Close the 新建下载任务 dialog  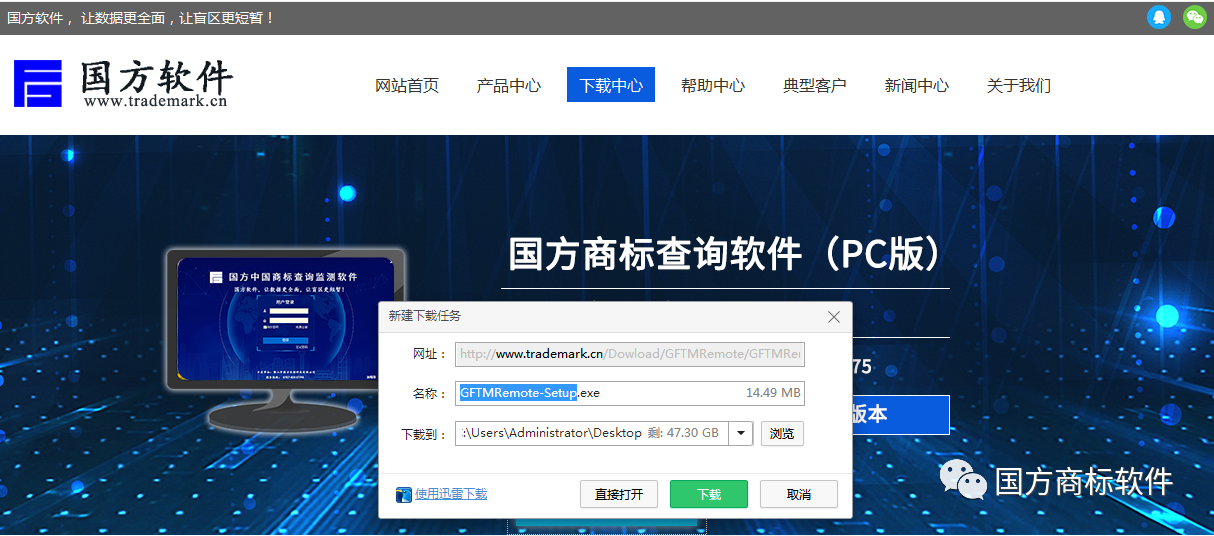click(x=834, y=317)
